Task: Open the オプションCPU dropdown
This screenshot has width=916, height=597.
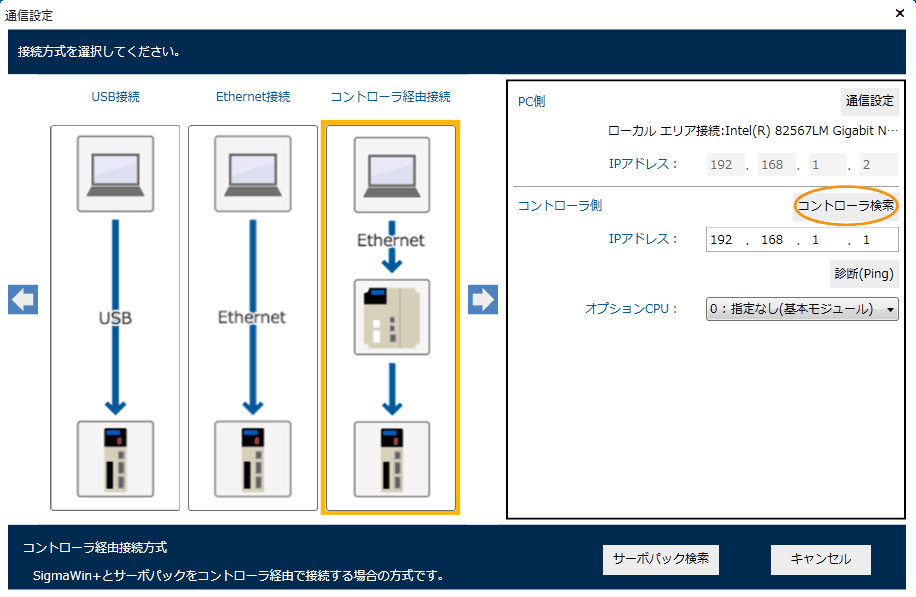Action: (801, 309)
